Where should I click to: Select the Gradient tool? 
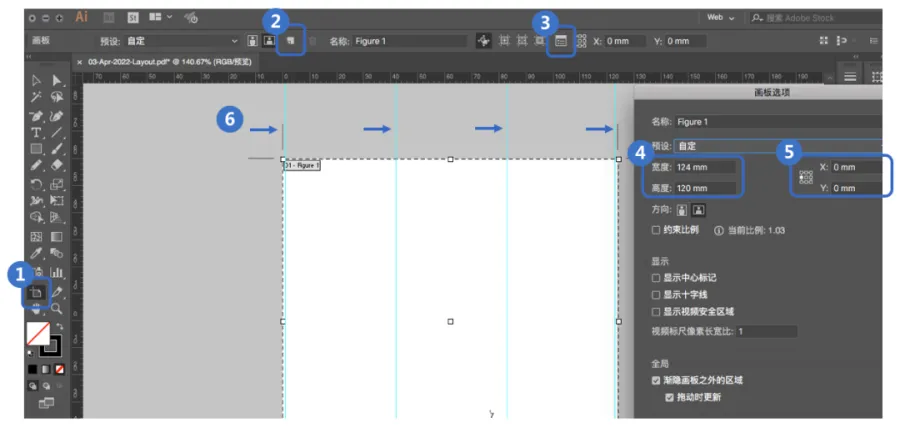[57, 236]
